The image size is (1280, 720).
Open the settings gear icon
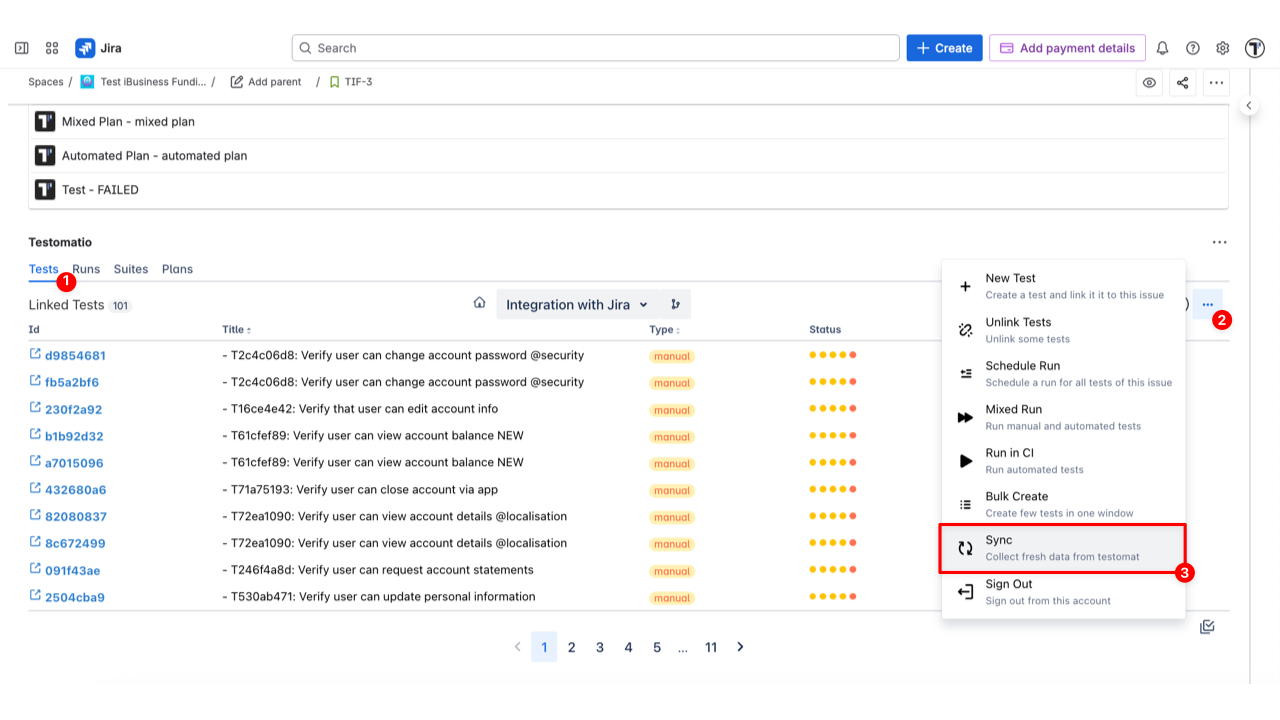pos(1222,48)
